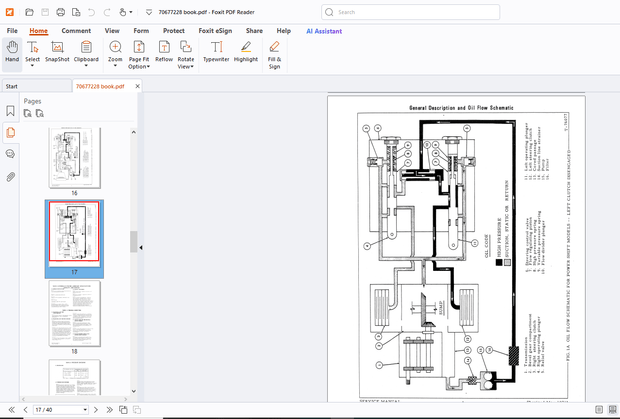This screenshot has height=419, width=620.
Task: Print the document via printer icon
Action: coord(60,12)
